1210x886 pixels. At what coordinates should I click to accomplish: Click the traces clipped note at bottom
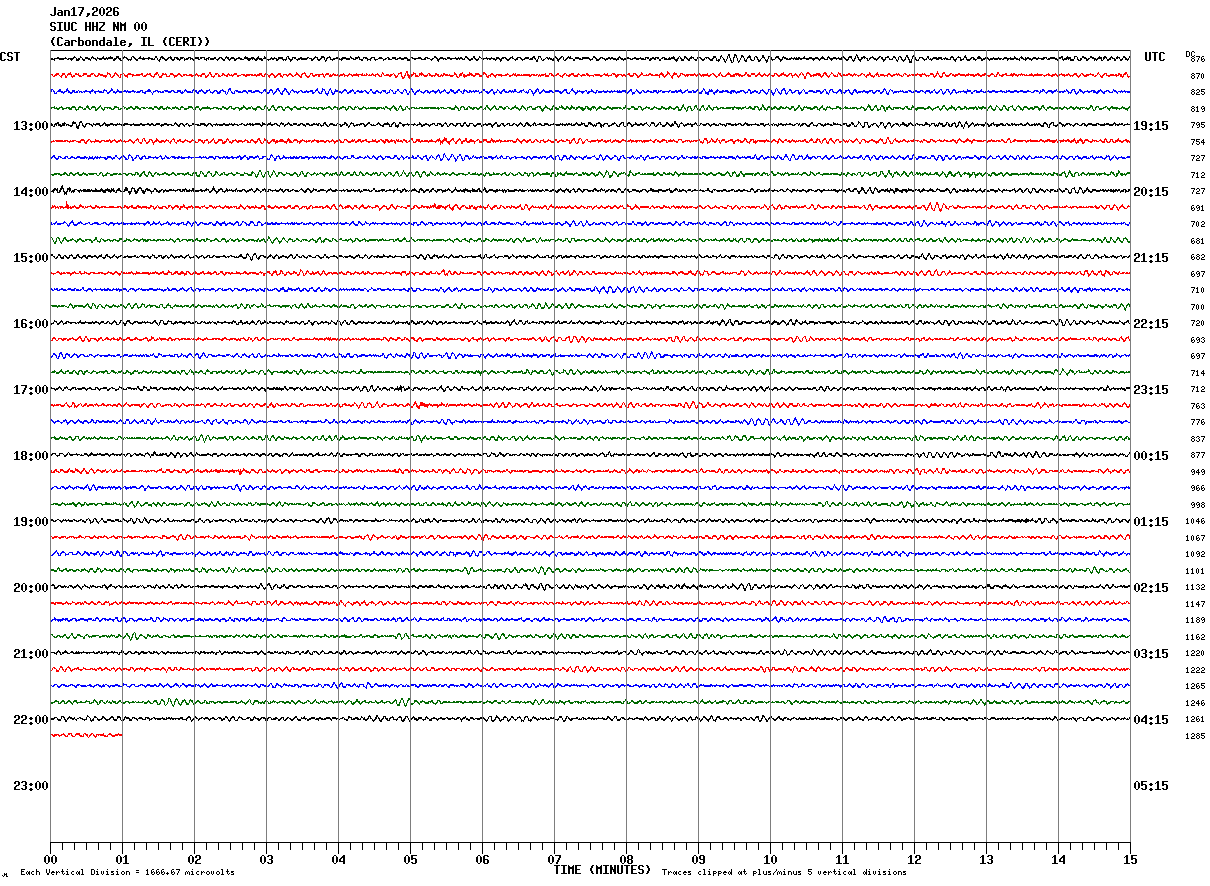pyautogui.click(x=784, y=873)
